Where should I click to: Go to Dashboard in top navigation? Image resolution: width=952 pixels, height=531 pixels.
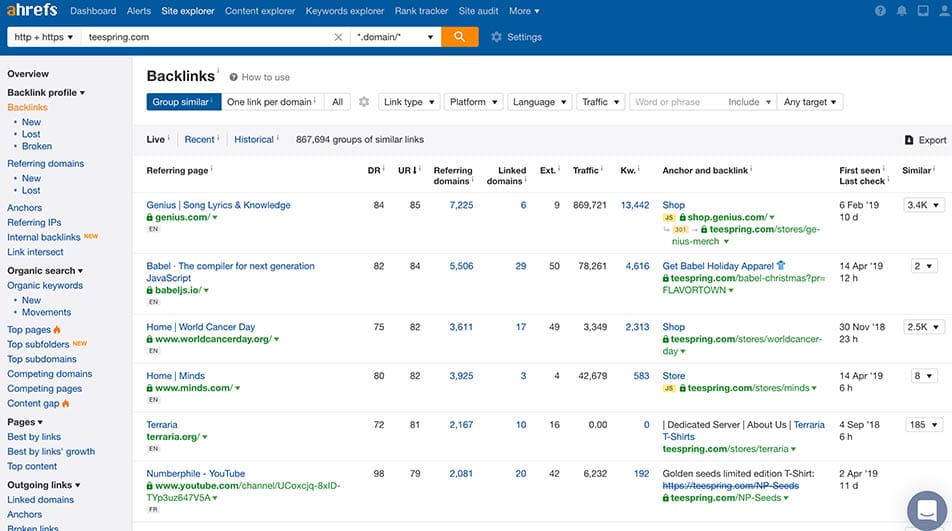(93, 11)
